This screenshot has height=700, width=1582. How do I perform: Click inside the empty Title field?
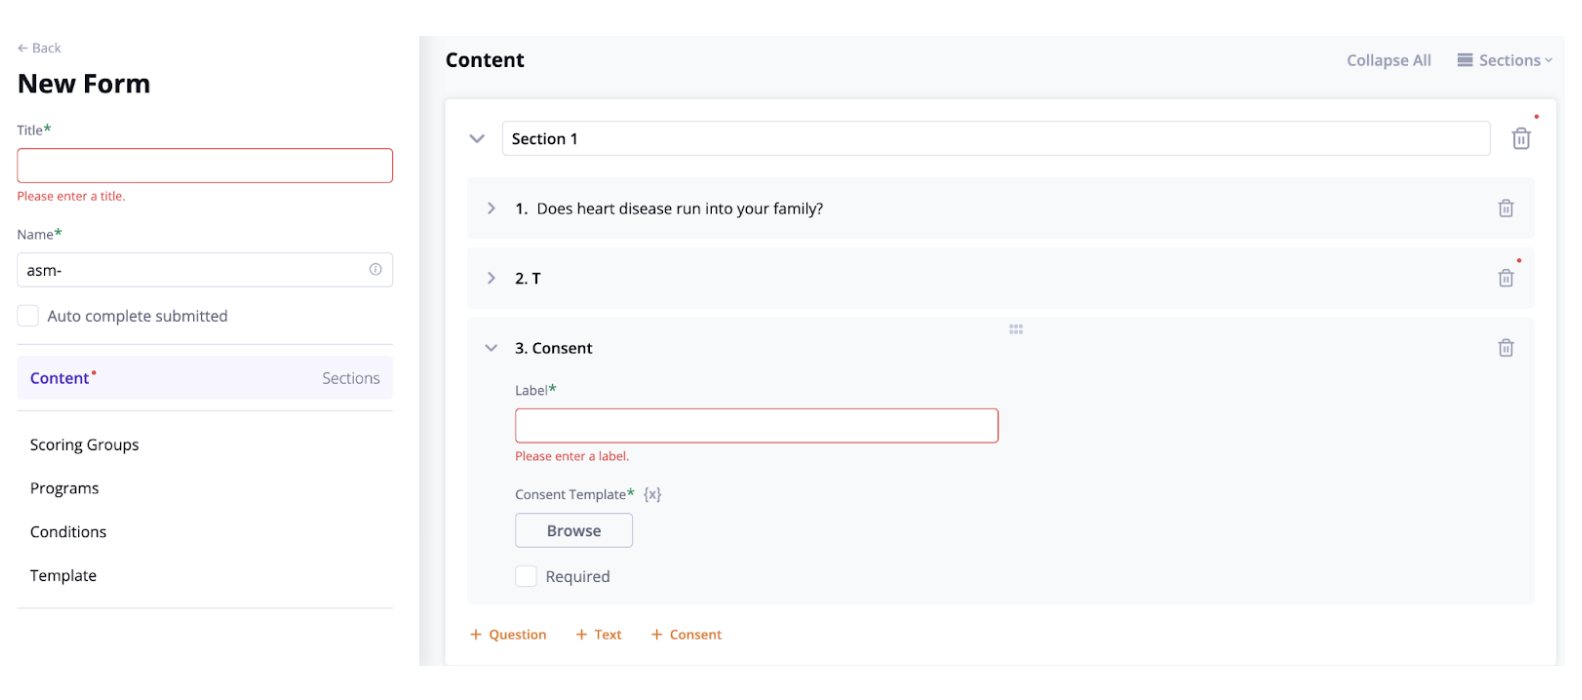click(204, 165)
